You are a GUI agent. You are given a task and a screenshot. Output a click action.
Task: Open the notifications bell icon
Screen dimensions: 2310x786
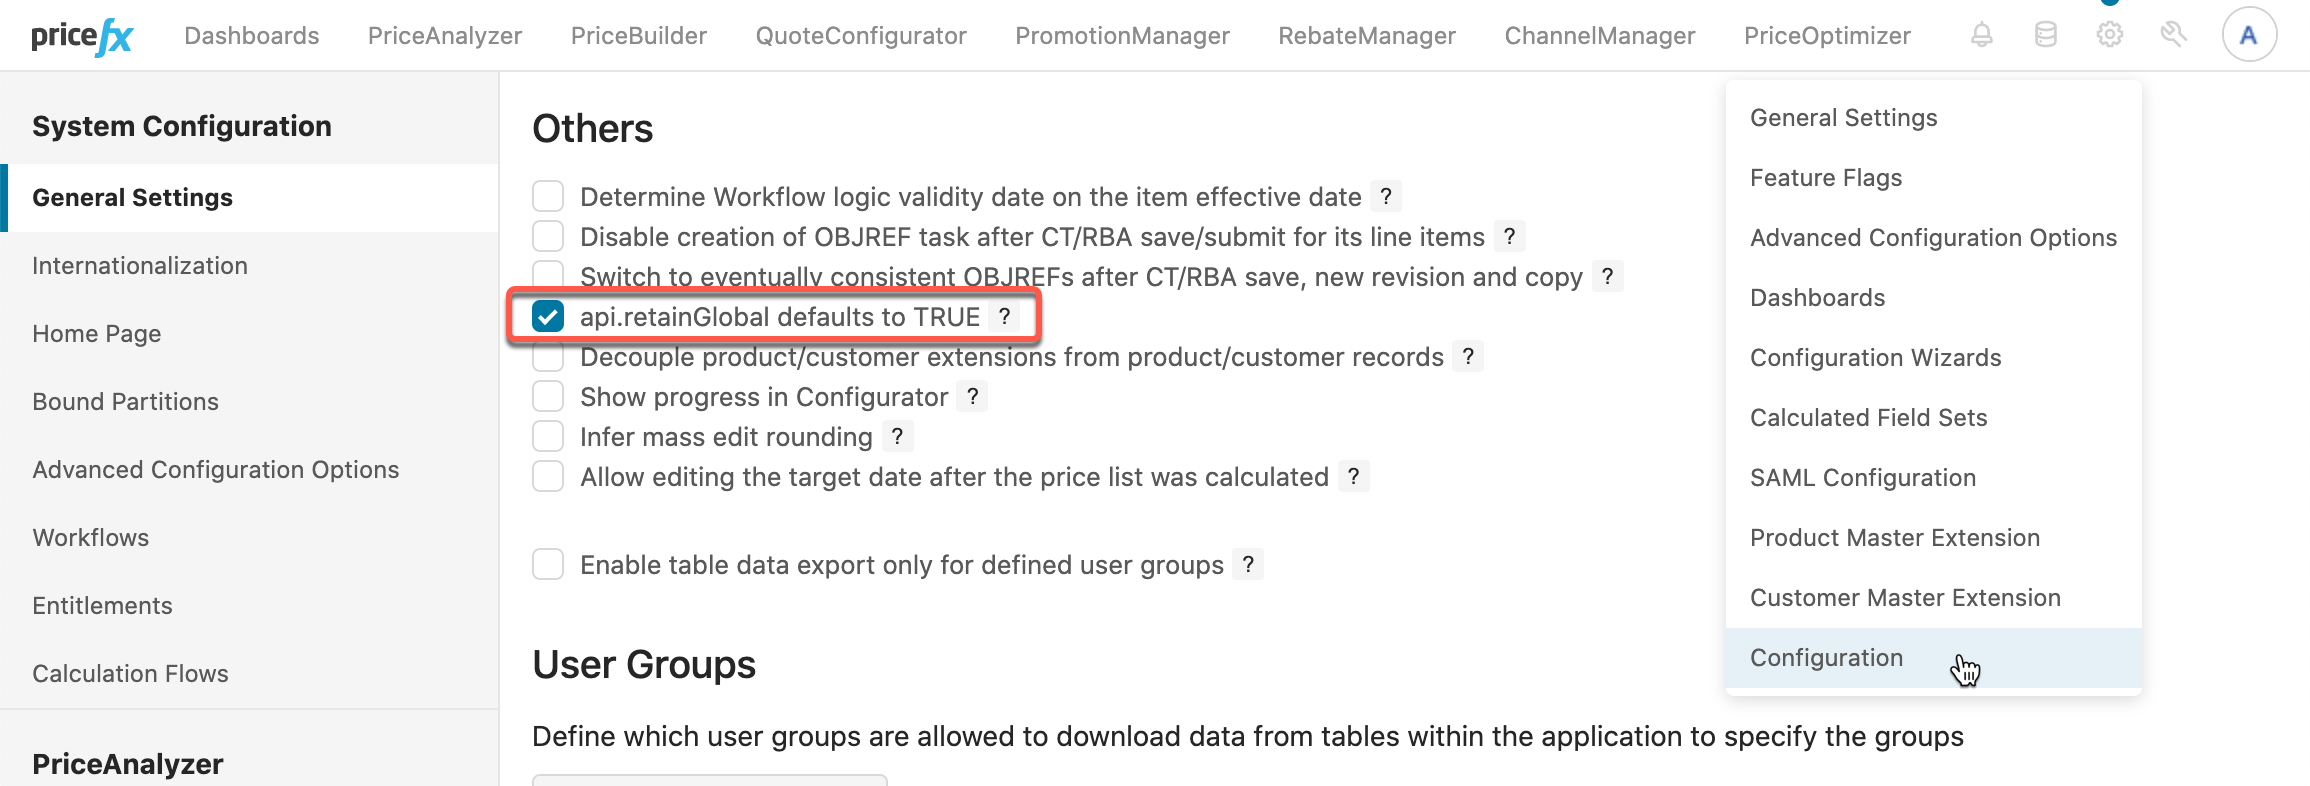(1981, 35)
